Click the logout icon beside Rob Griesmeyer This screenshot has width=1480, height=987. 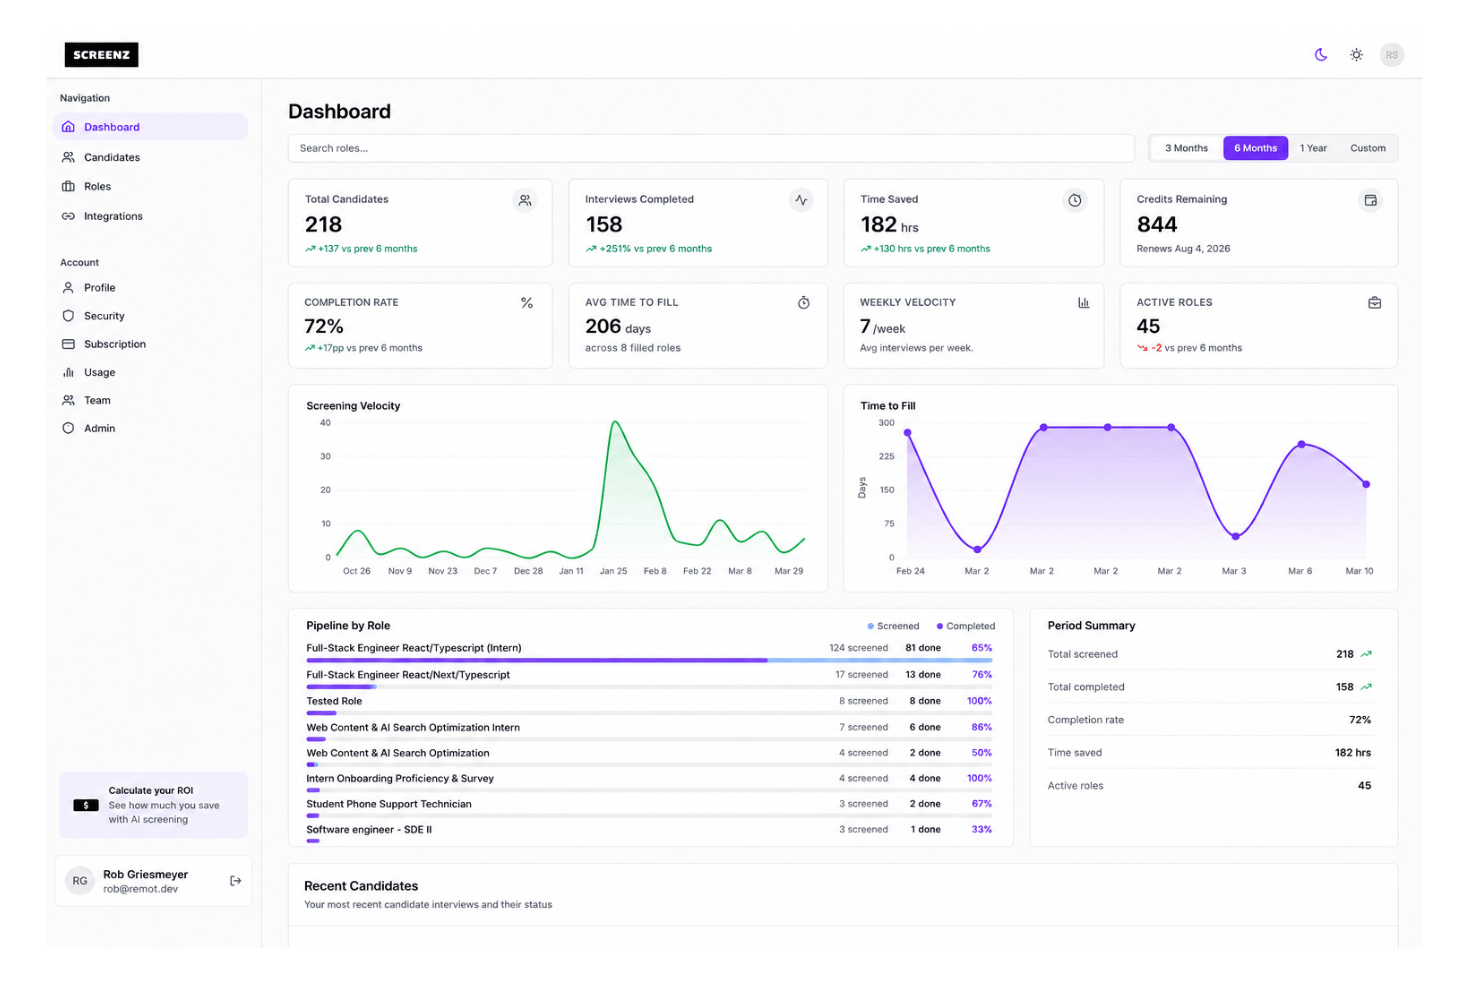236,881
